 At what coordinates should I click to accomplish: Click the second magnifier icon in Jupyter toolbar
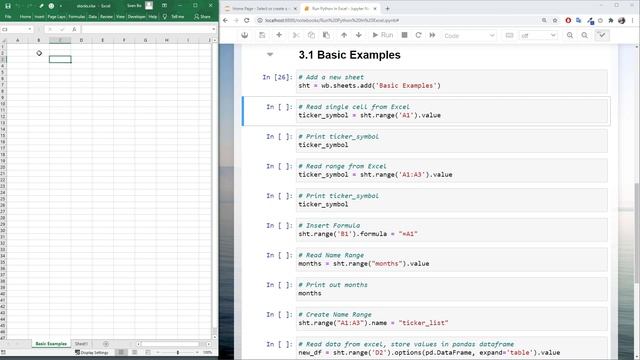coord(584,36)
